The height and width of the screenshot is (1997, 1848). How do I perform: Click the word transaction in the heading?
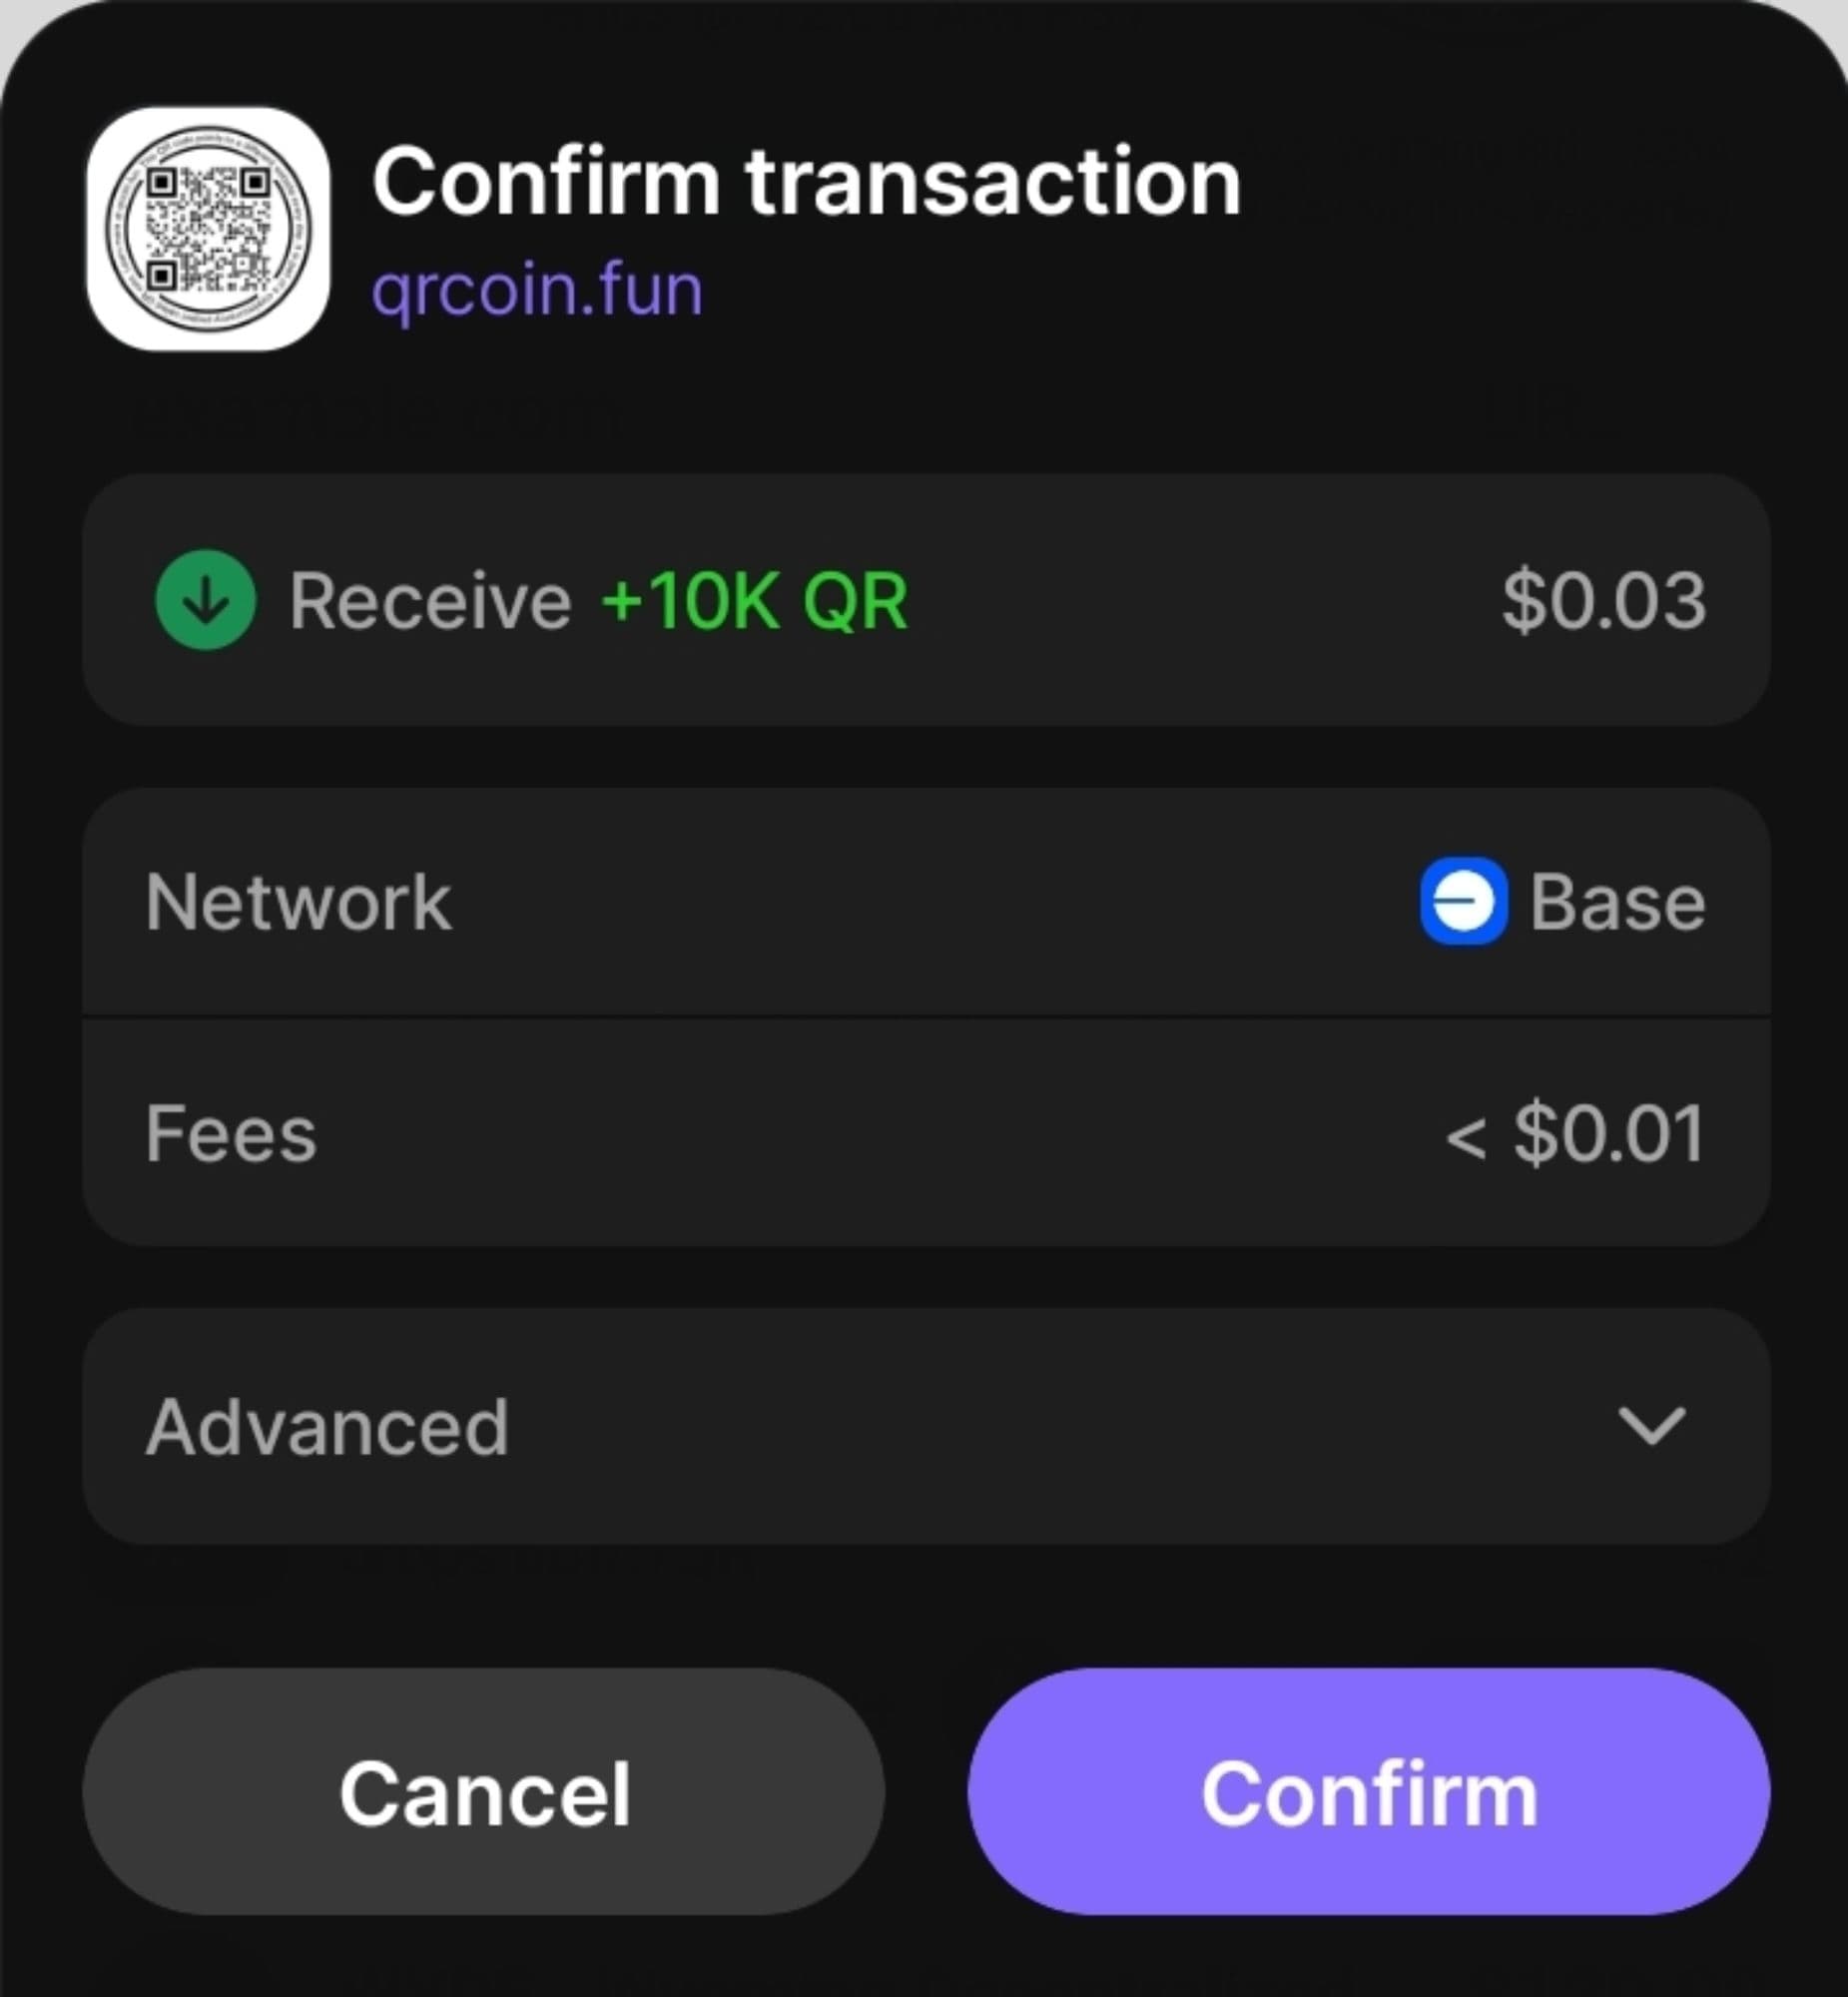tap(993, 181)
